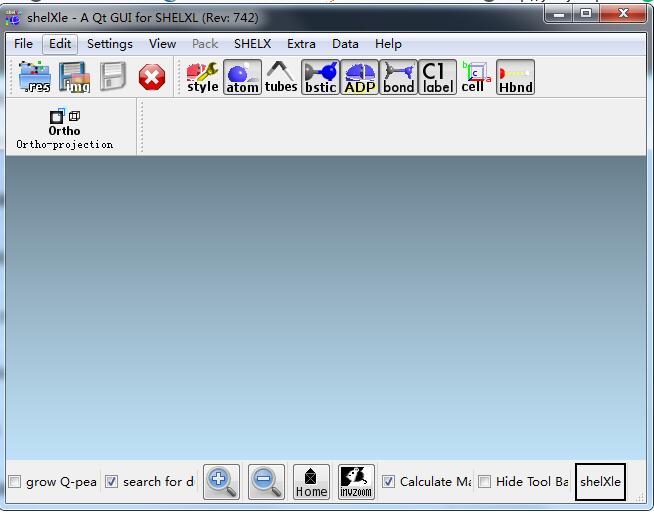Image resolution: width=654 pixels, height=515 pixels.
Task: Zoom in with the plus magnifier
Action: (x=221, y=482)
